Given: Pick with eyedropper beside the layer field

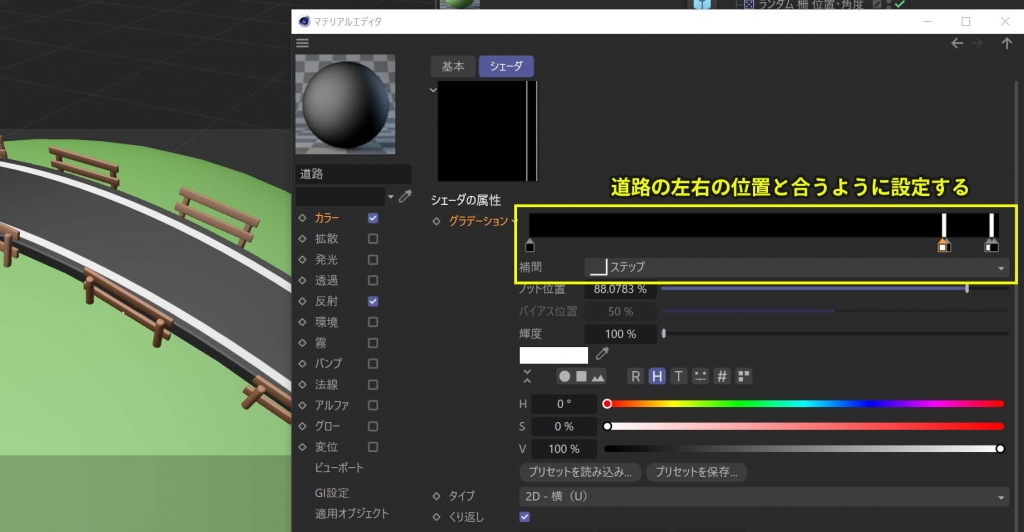Looking at the screenshot, I should click(405, 196).
